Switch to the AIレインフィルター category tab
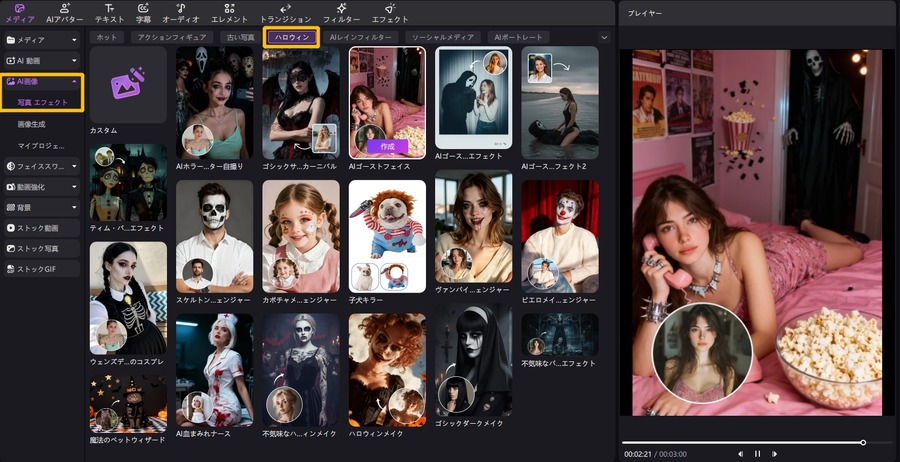900x462 pixels. pyautogui.click(x=360, y=37)
